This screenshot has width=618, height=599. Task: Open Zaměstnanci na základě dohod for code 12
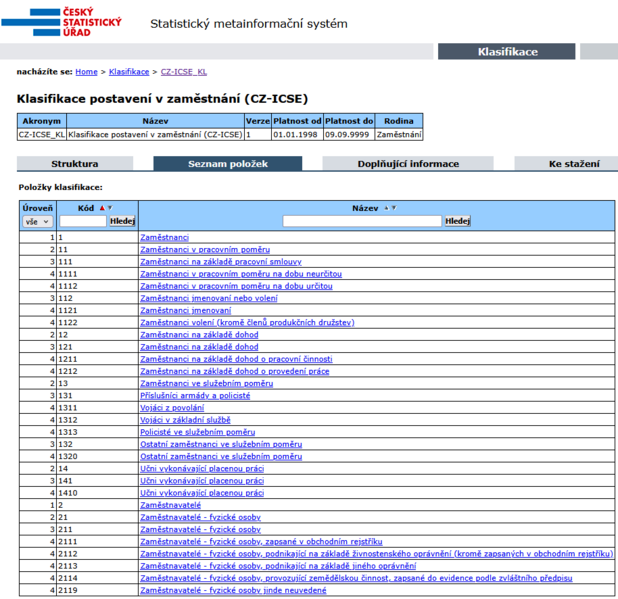(199, 335)
